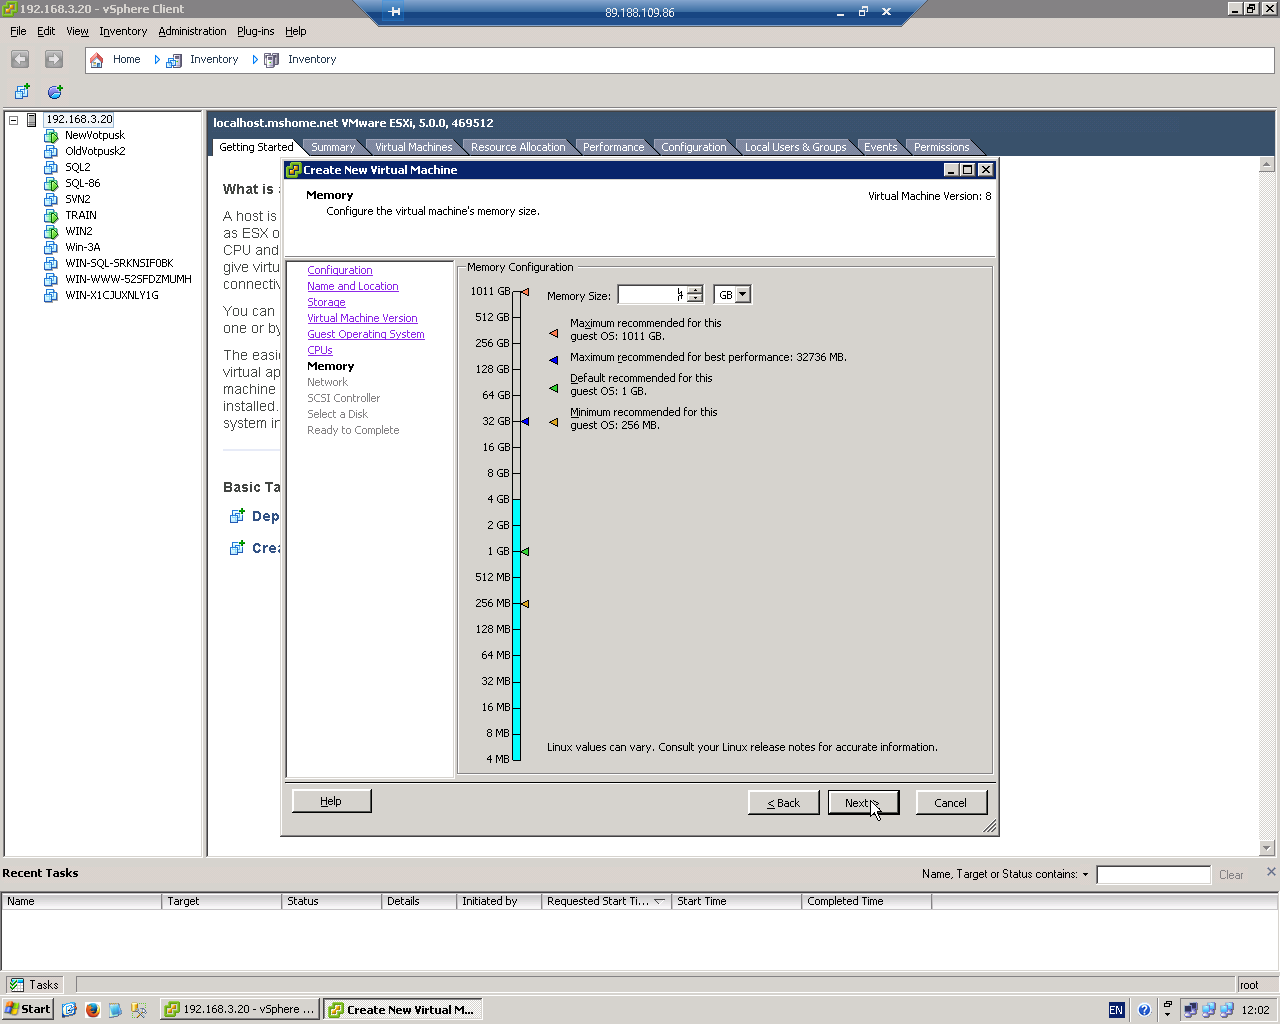Viewport: 1280px width, 1024px height.
Task: Open the memory unit GB dropdown
Action: [x=742, y=295]
